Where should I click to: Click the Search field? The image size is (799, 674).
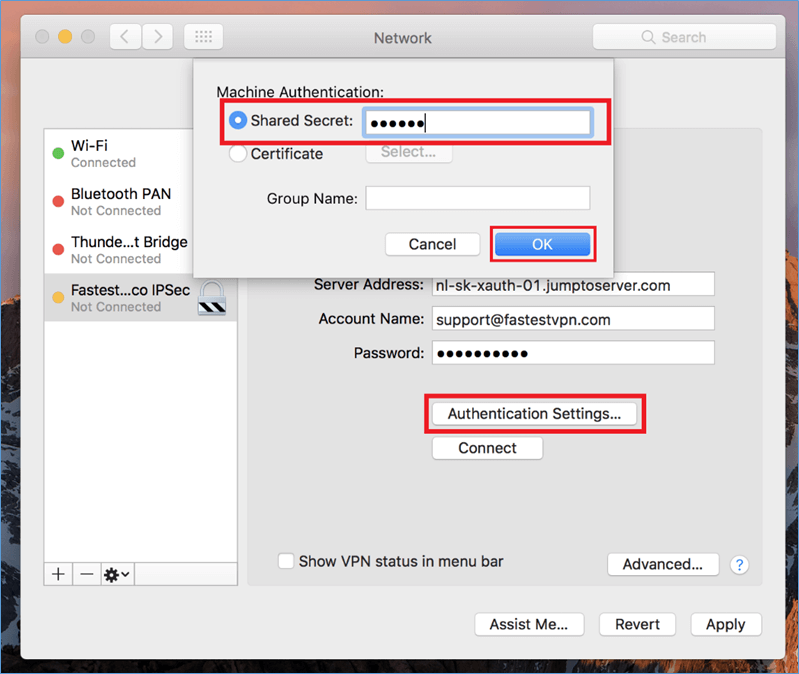[x=684, y=37]
